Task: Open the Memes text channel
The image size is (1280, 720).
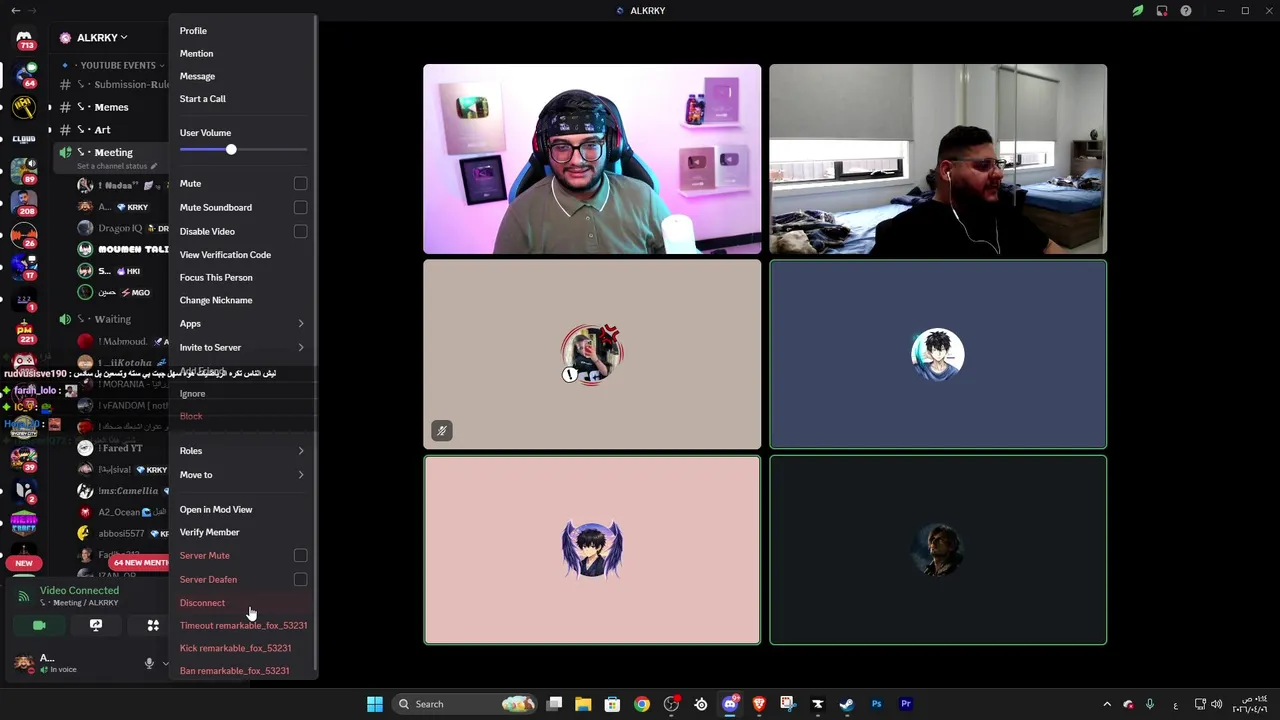Action: click(111, 107)
